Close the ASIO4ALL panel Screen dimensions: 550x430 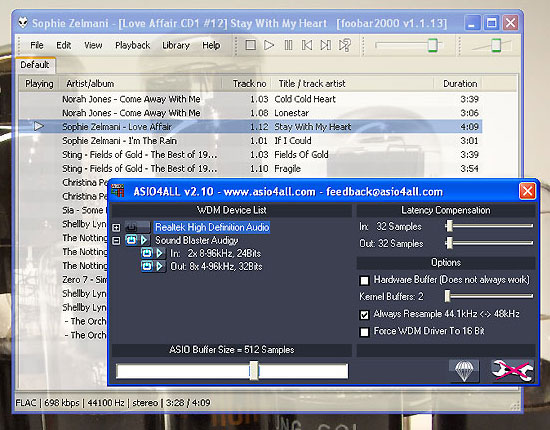tap(527, 191)
